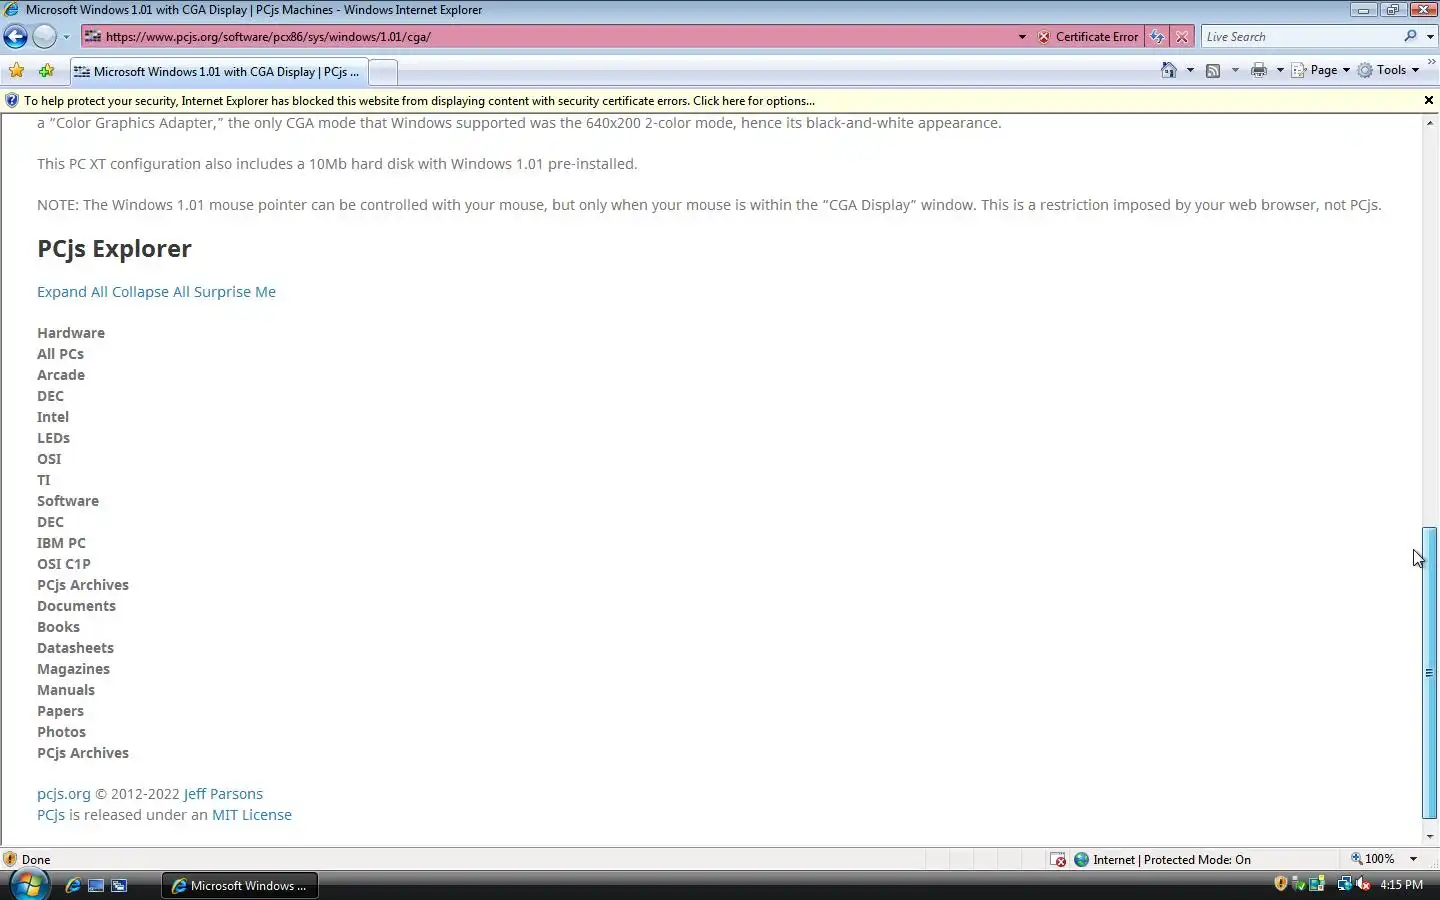
Task: Click the search magnifier icon
Action: [1410, 37]
